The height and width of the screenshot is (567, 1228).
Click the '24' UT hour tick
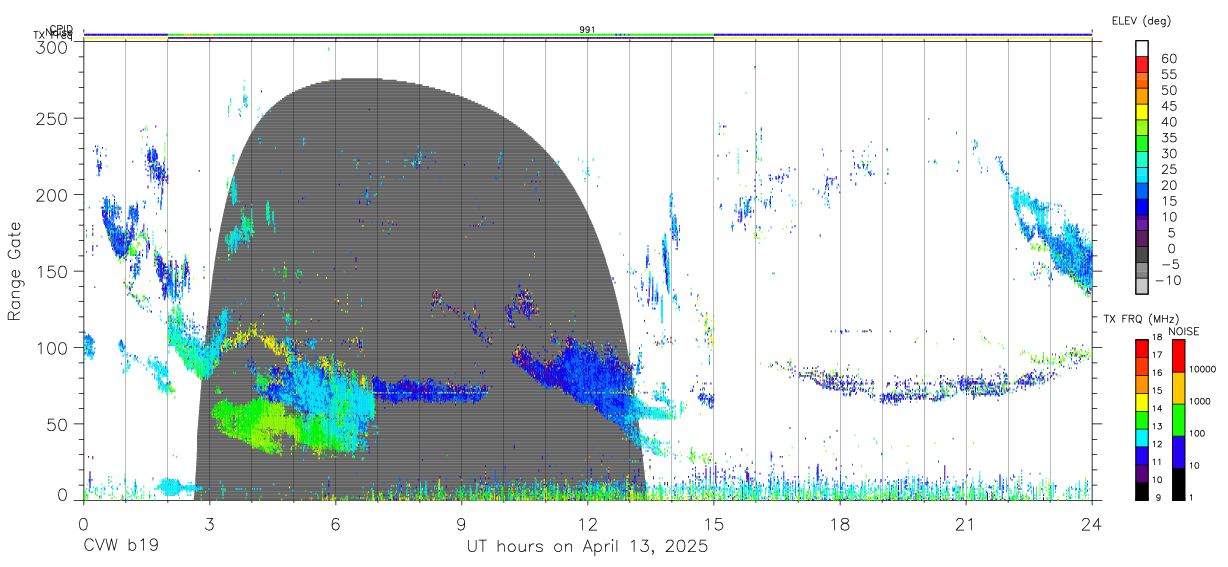pyautogui.click(x=1091, y=524)
